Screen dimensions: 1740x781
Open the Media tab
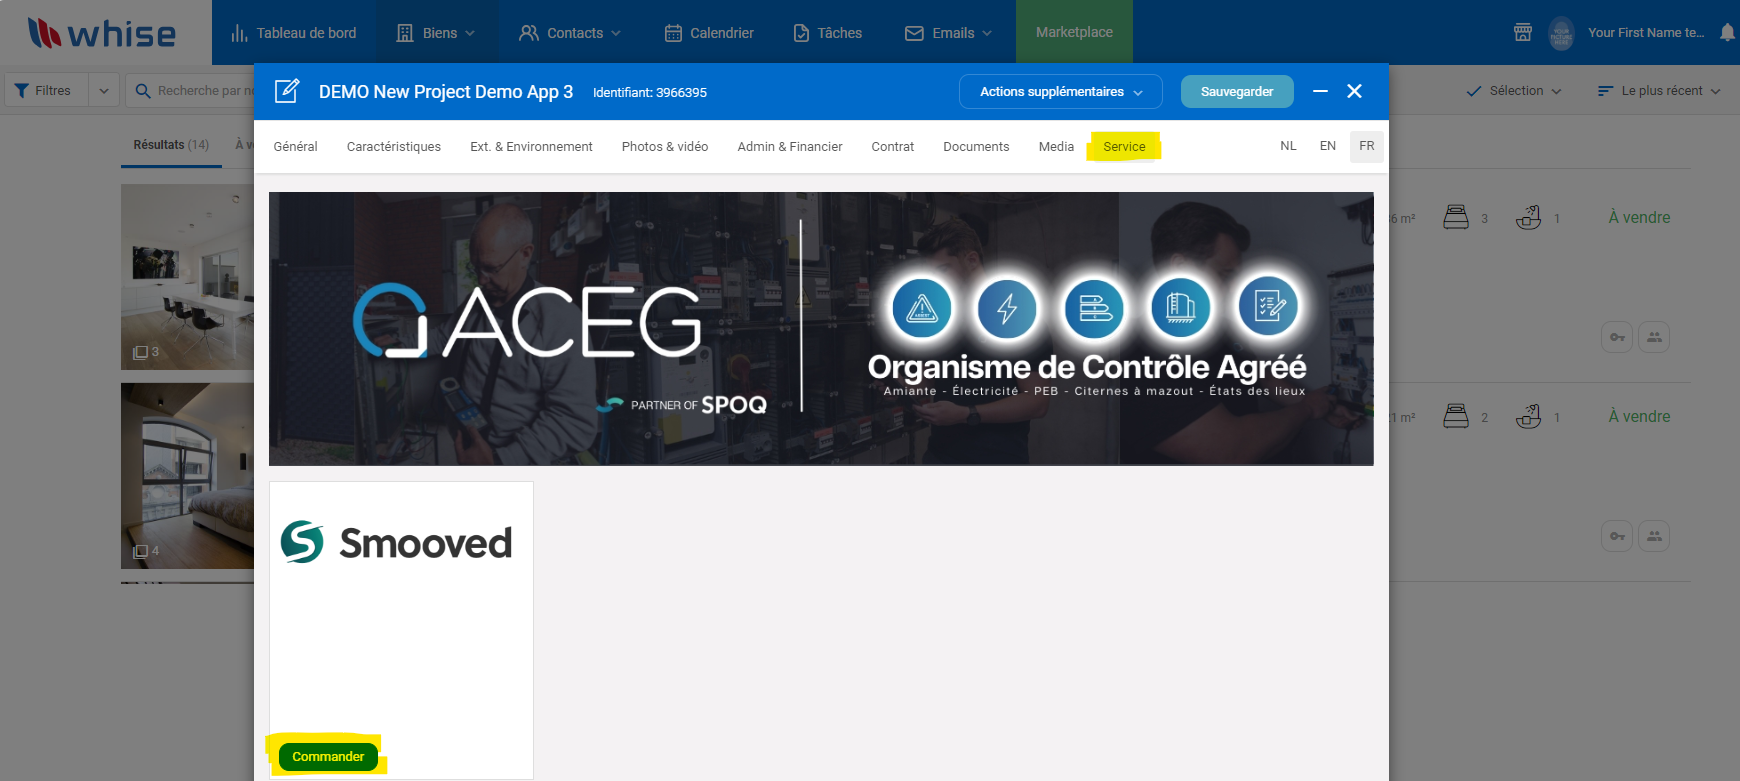pos(1056,146)
